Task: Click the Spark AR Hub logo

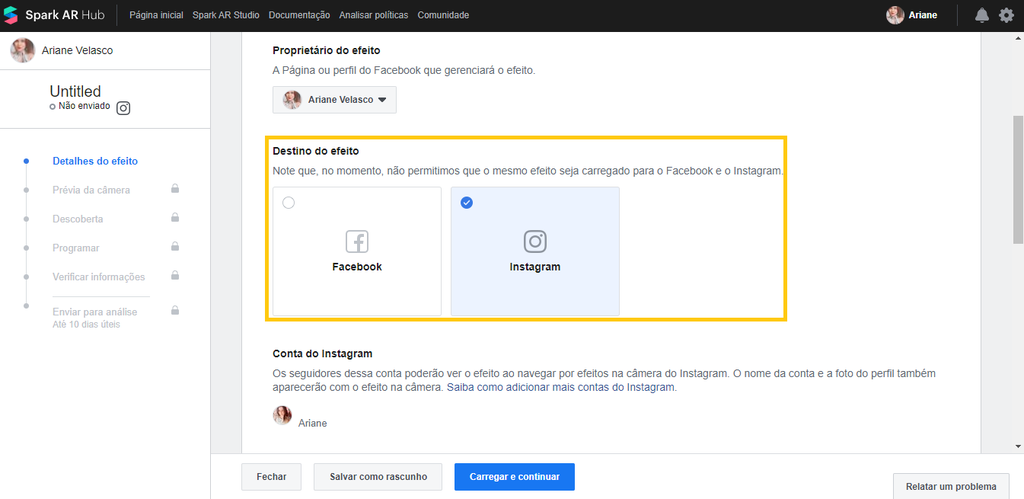Action: 54,15
